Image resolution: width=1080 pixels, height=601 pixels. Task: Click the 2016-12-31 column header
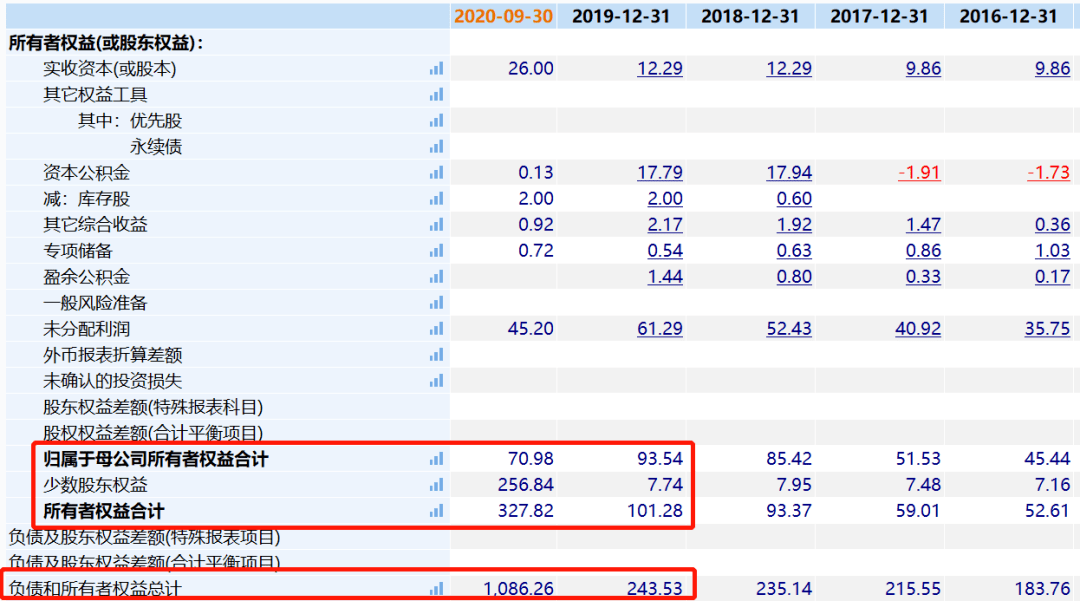point(1008,16)
